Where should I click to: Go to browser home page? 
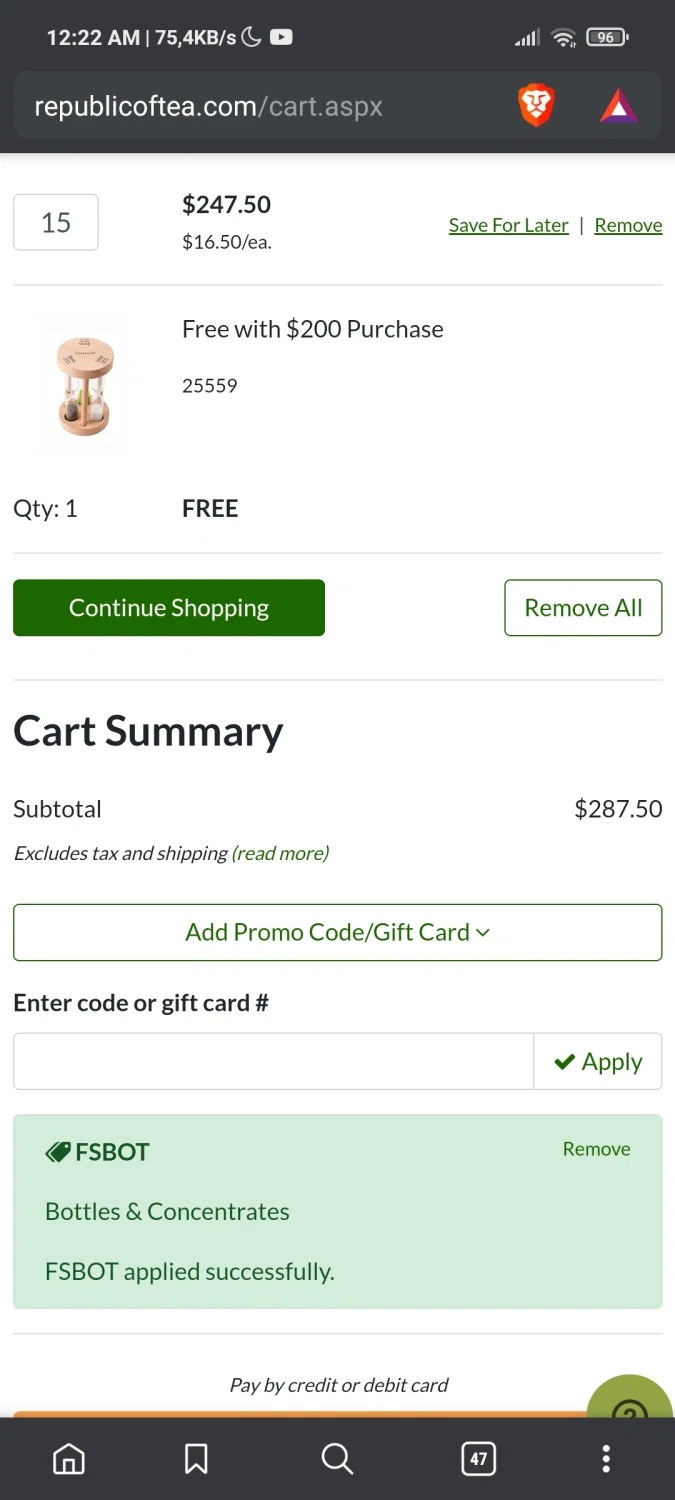pos(69,1459)
